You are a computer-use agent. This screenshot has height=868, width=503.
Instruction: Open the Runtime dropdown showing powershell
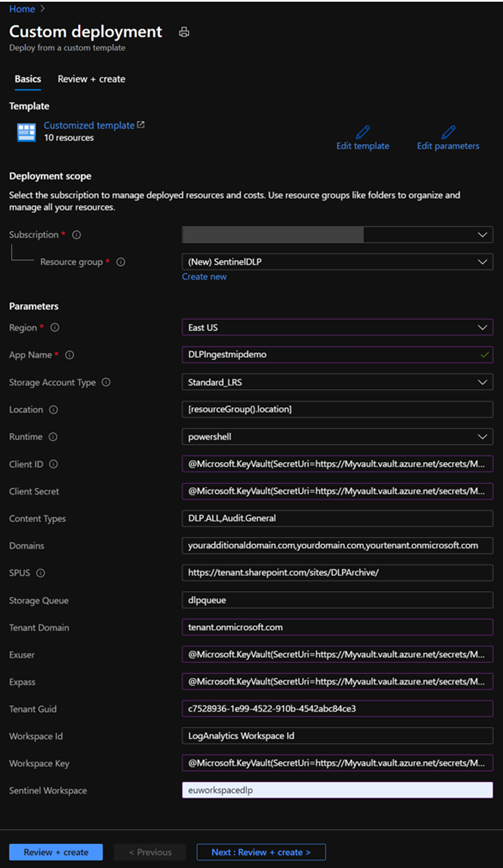(x=337, y=437)
